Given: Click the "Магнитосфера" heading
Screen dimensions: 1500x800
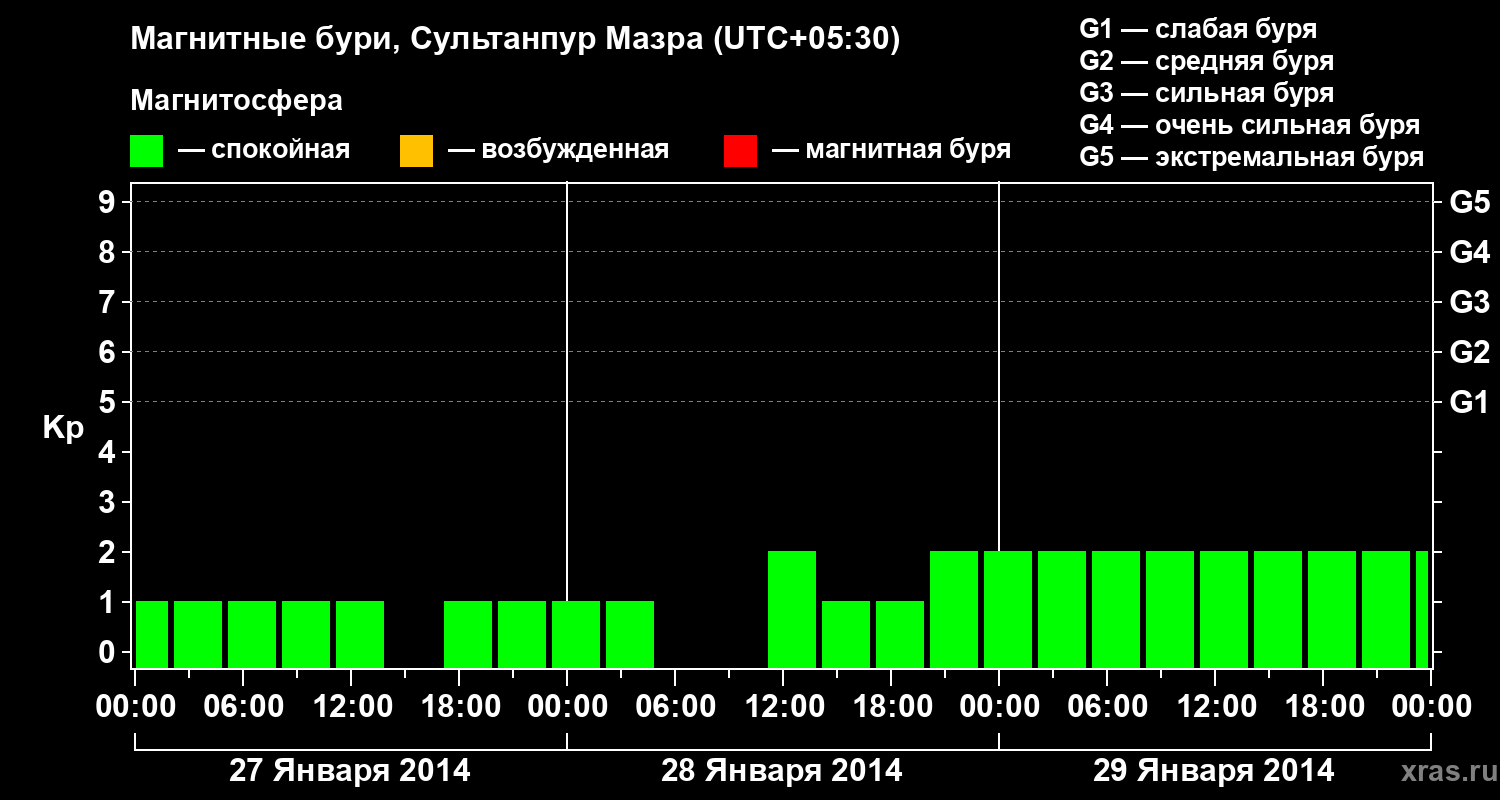Looking at the screenshot, I should click(237, 101).
